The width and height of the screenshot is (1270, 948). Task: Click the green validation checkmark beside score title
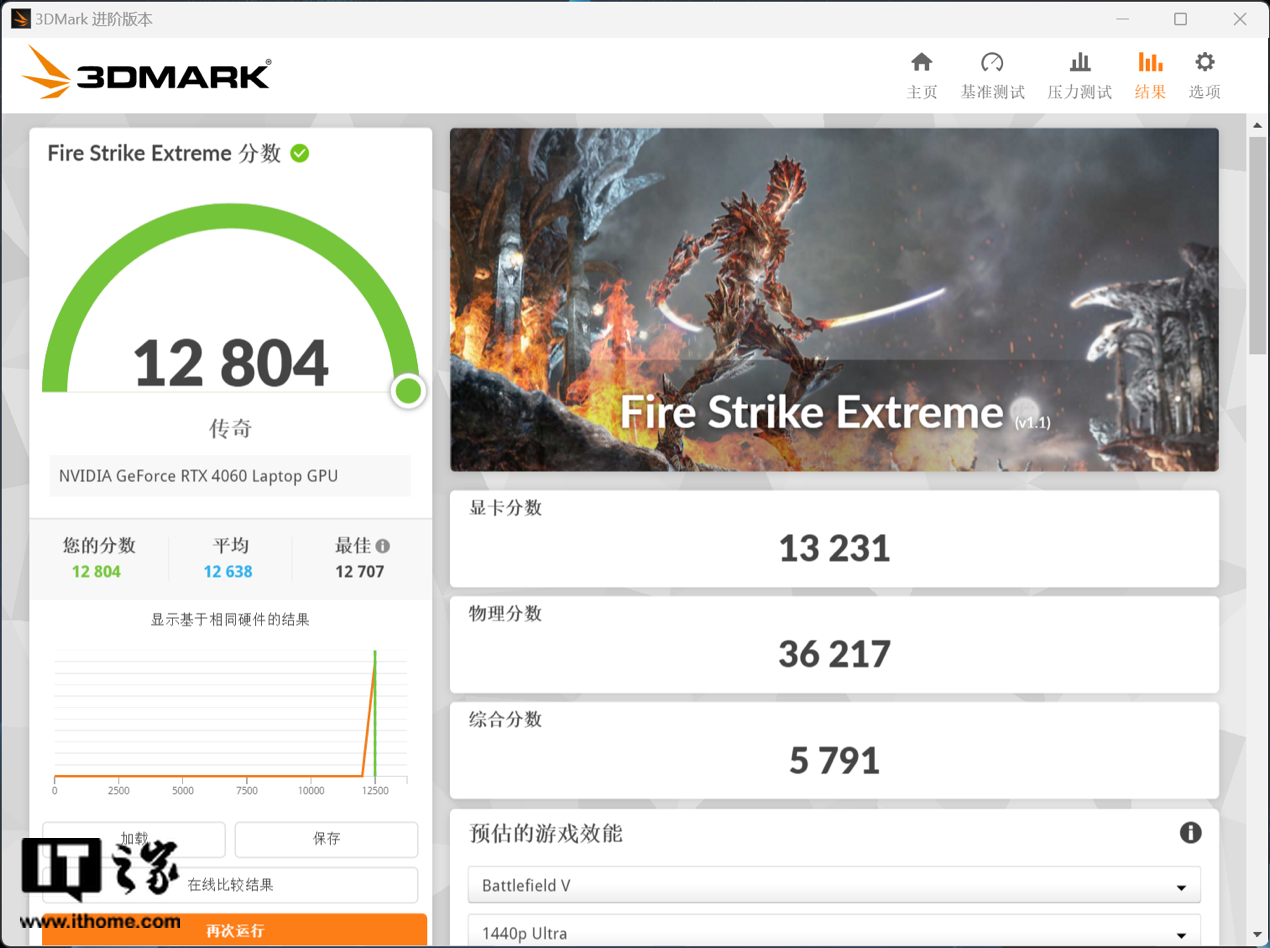coord(299,153)
